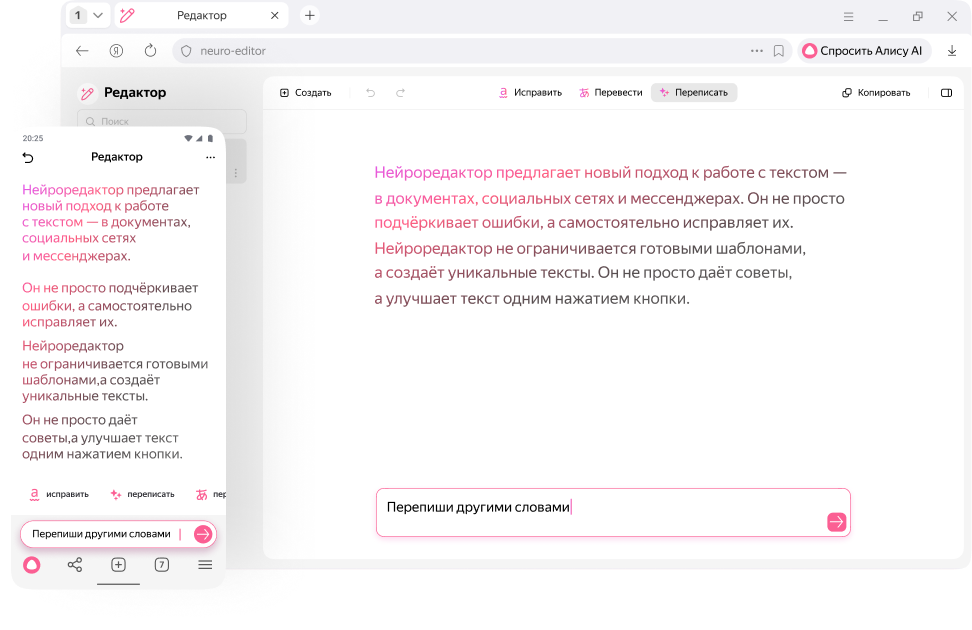Click the bookmark icon in the address bar
The height and width of the screenshot is (630, 972).
click(x=779, y=50)
